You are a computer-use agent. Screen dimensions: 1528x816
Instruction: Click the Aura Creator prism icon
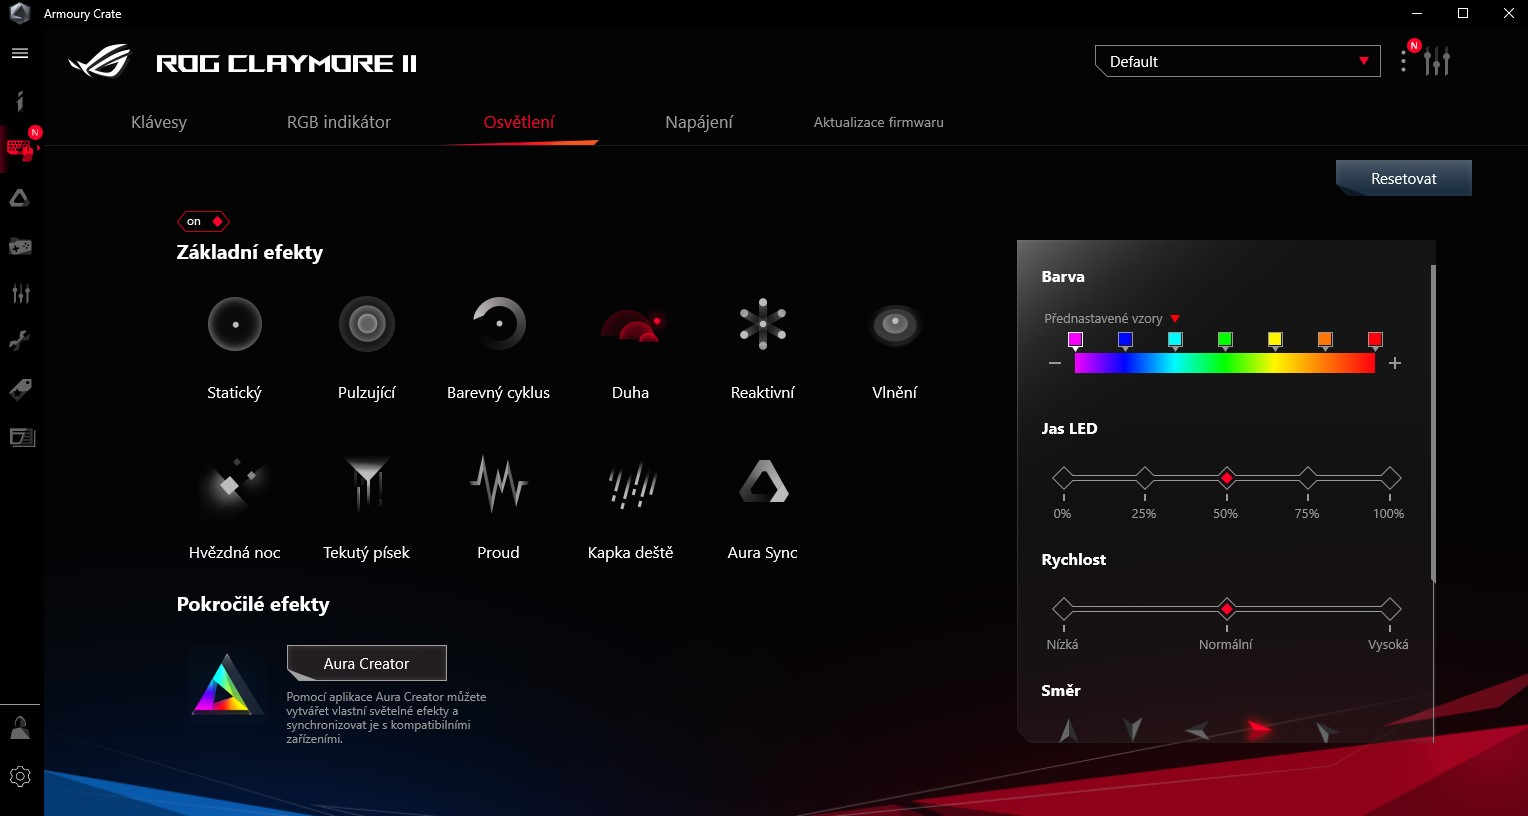pos(227,685)
